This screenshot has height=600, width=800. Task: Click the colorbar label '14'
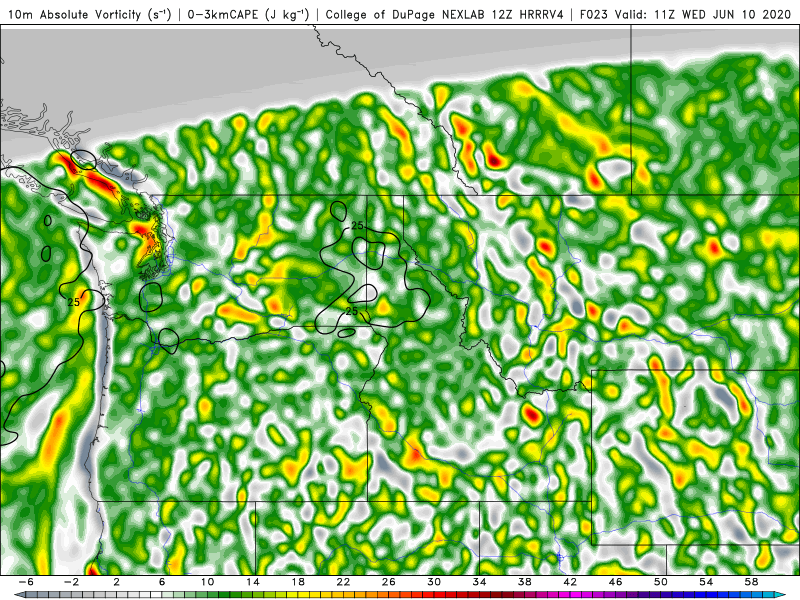click(x=253, y=582)
